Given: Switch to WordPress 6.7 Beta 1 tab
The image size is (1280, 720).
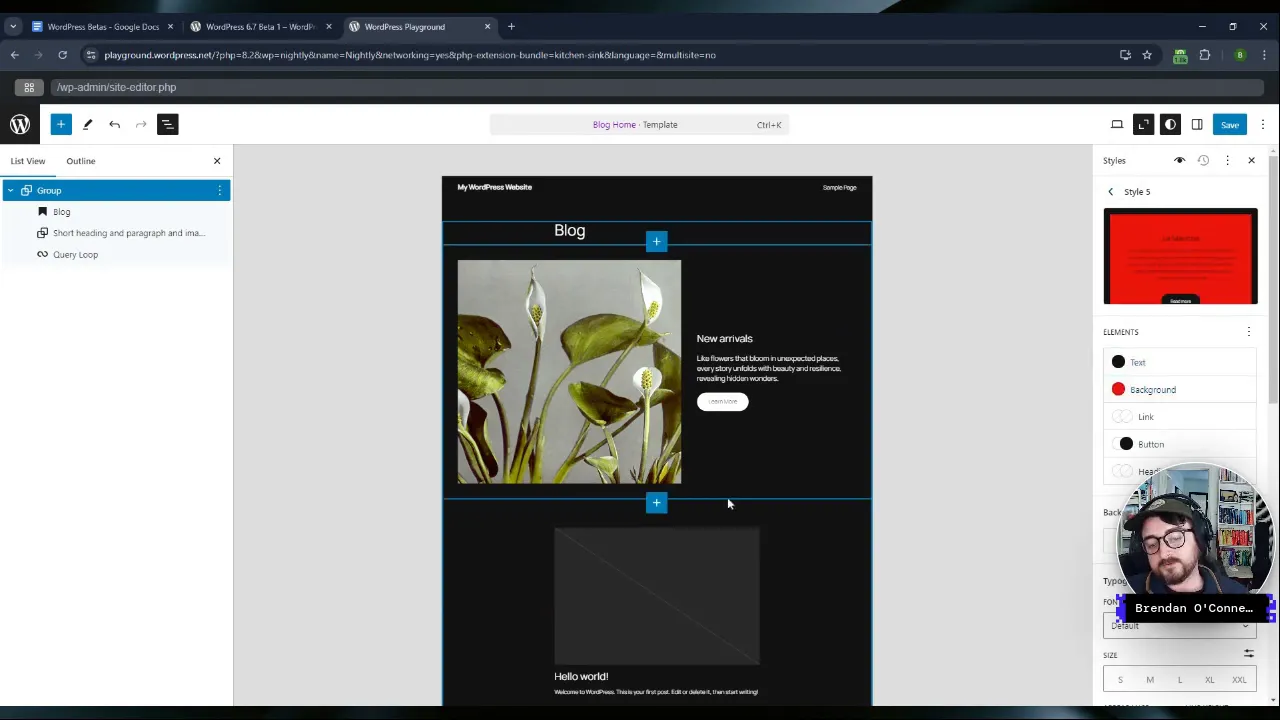Looking at the screenshot, I should click(x=260, y=26).
